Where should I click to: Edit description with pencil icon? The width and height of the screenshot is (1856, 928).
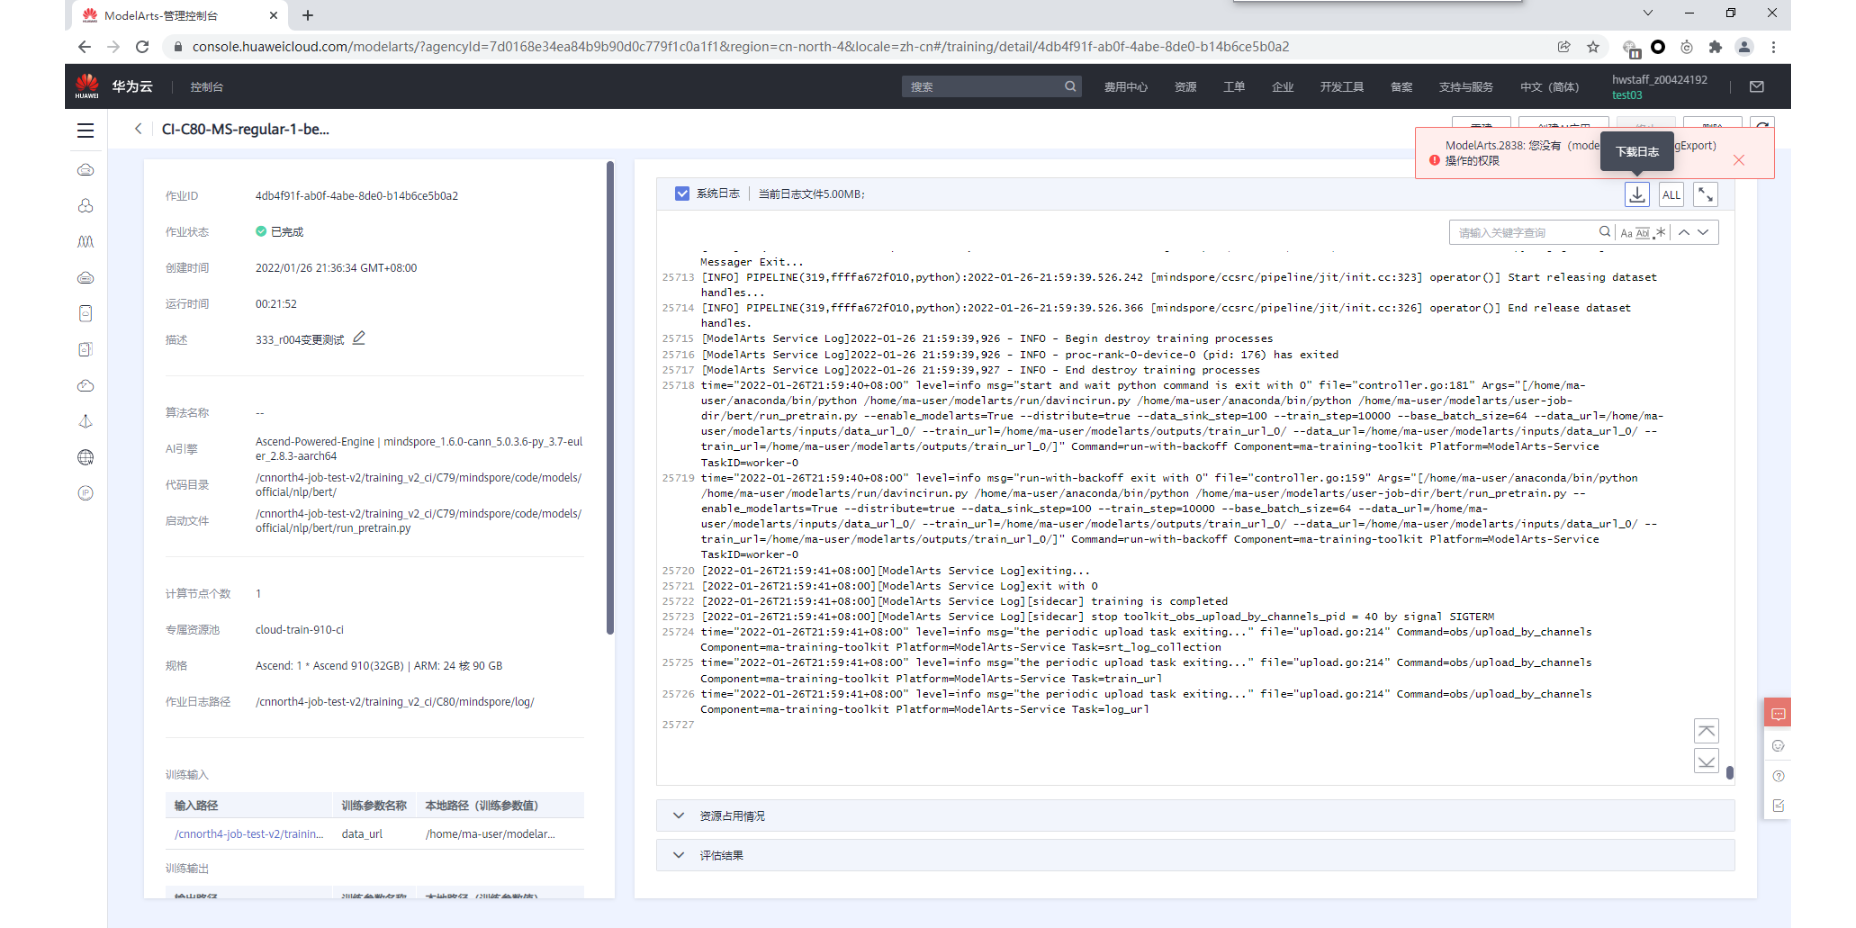[359, 338]
